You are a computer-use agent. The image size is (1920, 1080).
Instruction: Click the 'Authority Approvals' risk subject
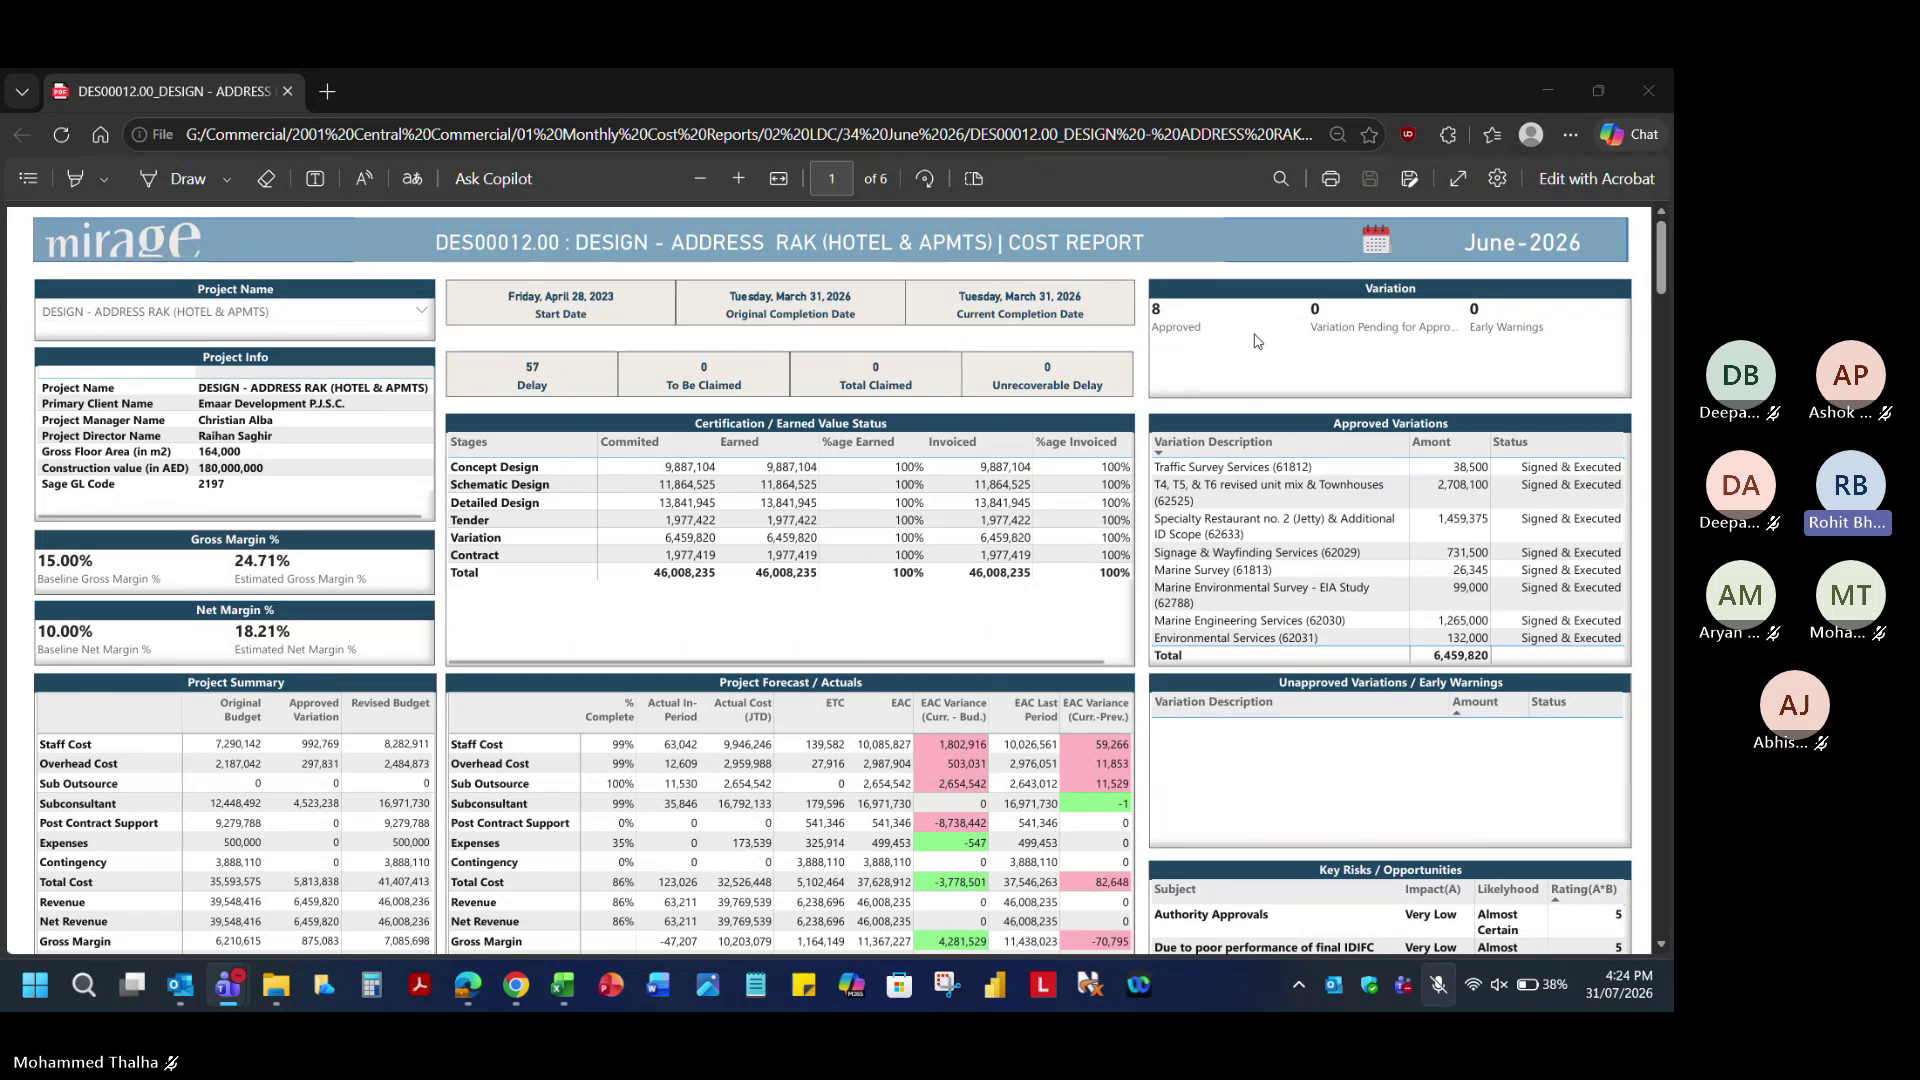[1211, 915]
